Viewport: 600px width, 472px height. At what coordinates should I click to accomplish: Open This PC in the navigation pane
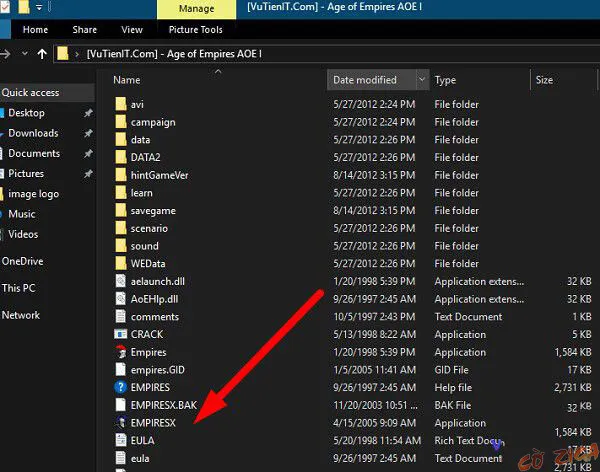click(18, 288)
